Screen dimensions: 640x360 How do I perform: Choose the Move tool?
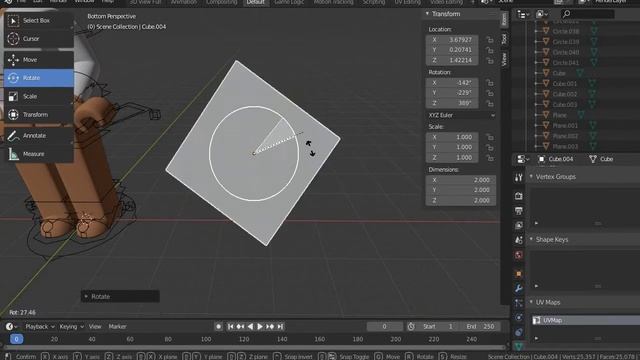[x=39, y=60]
